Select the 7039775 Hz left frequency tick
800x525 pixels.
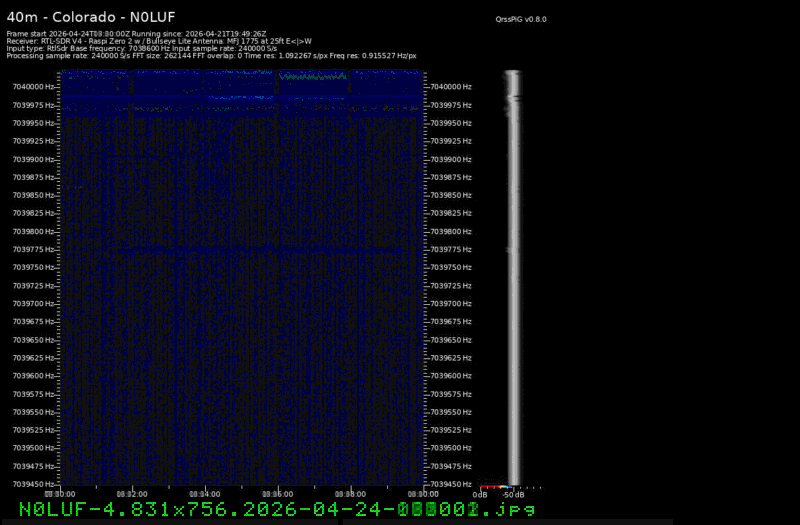(x=34, y=250)
